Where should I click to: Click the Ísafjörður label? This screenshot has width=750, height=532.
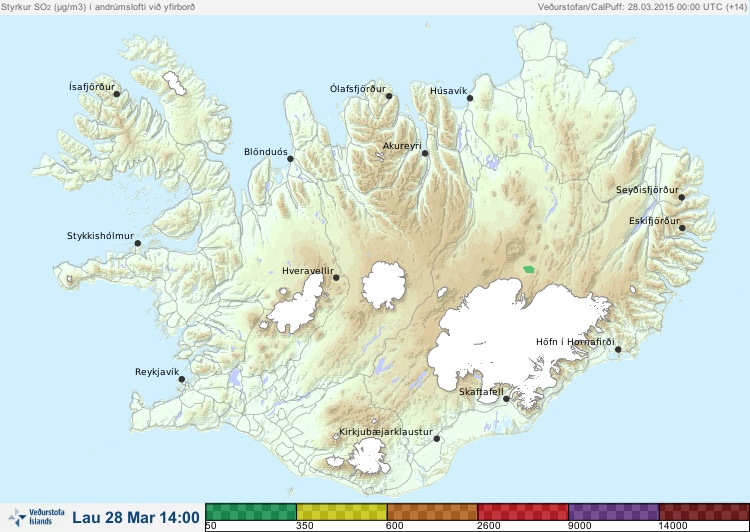(x=92, y=87)
